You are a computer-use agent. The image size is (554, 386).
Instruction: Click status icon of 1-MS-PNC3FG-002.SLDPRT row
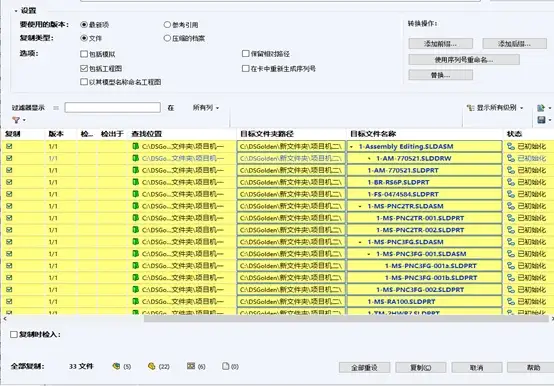[511, 290]
